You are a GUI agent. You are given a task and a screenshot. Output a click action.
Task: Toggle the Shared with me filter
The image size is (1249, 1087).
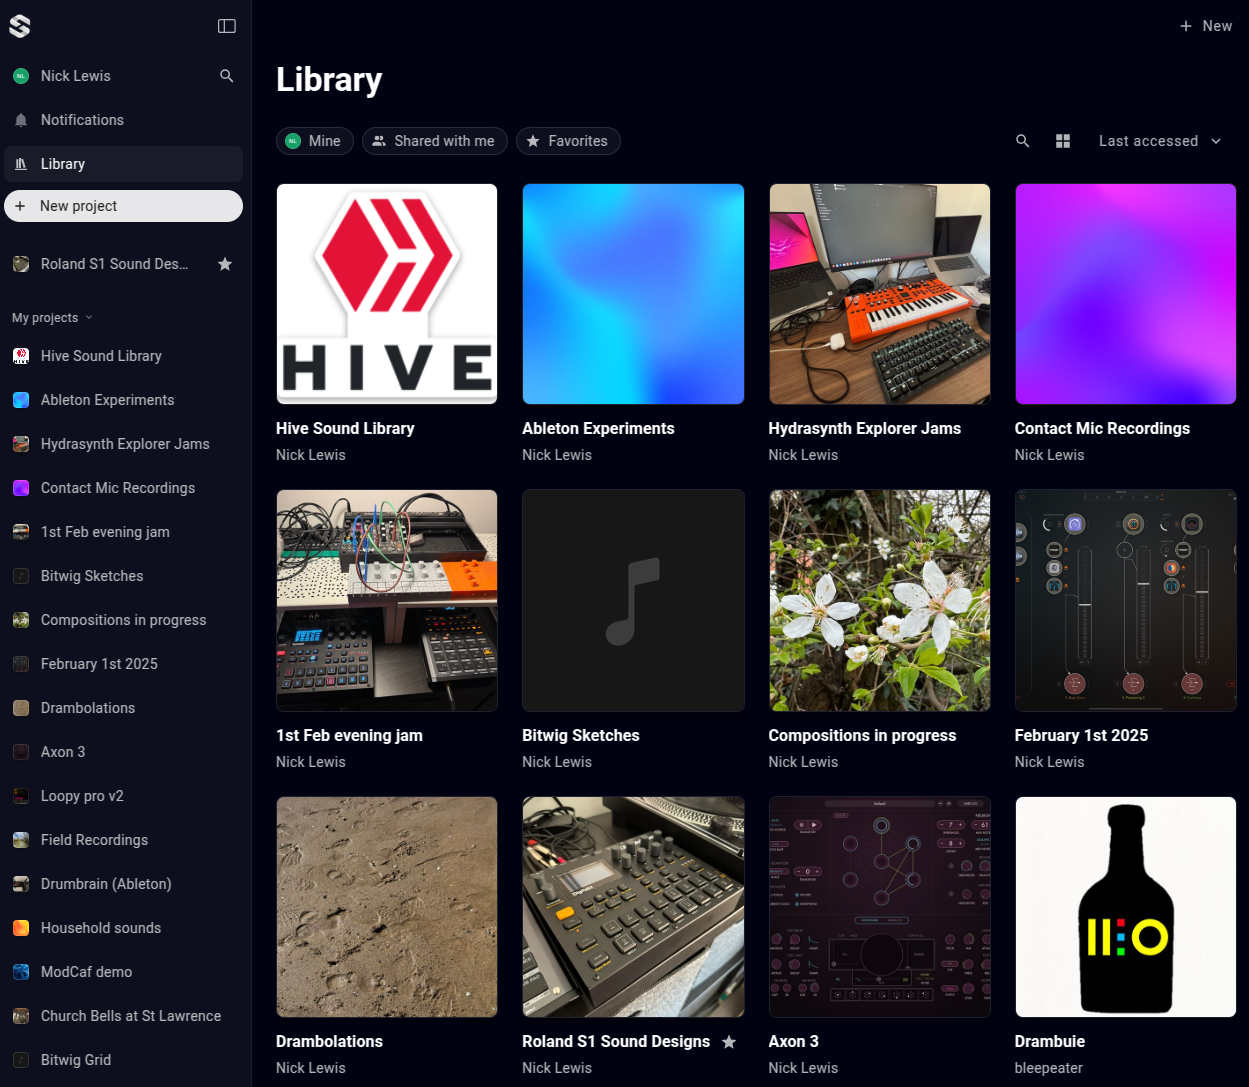434,141
